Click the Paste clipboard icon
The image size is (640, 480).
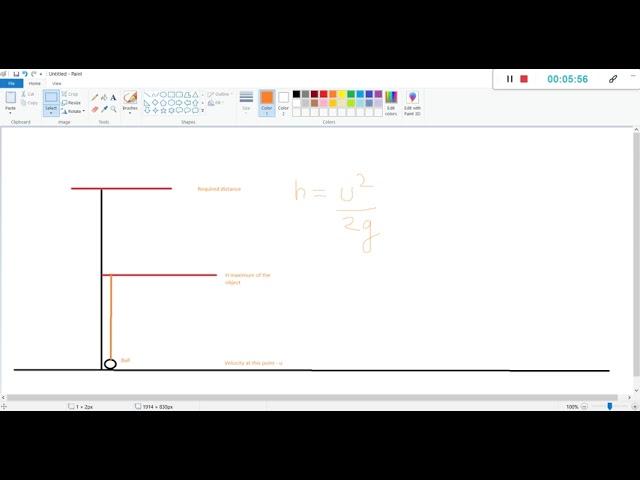pos(10,97)
